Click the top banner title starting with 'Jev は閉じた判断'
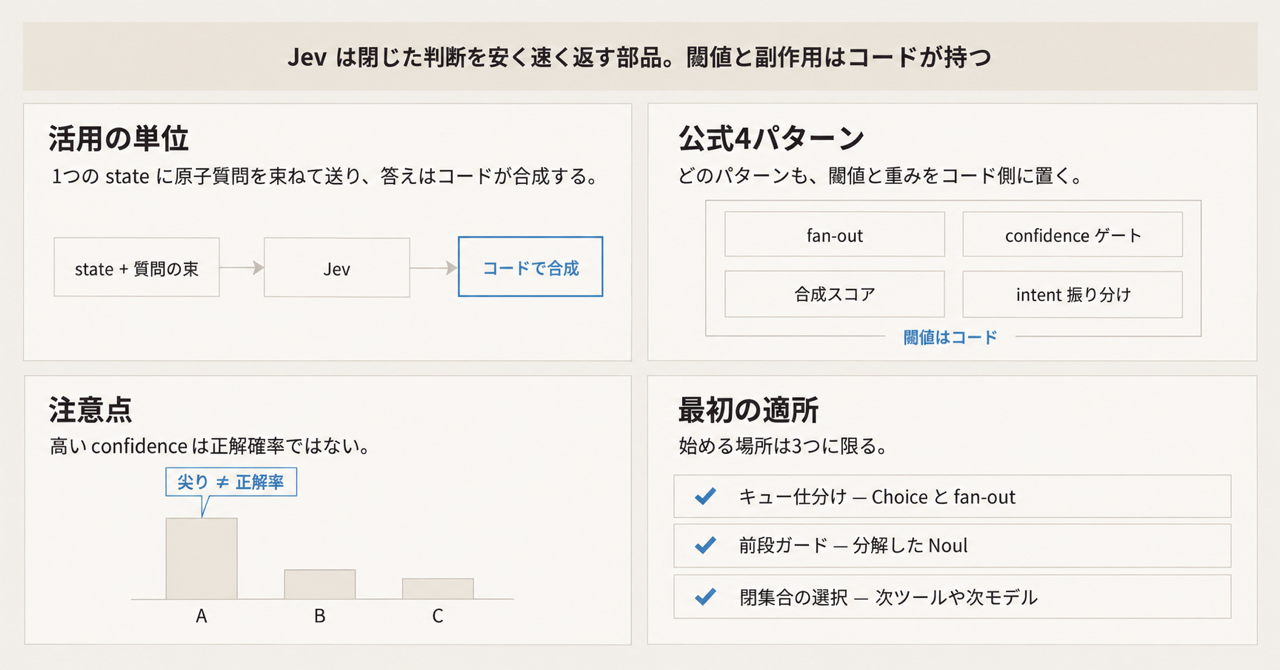This screenshot has width=1280, height=670. click(640, 57)
